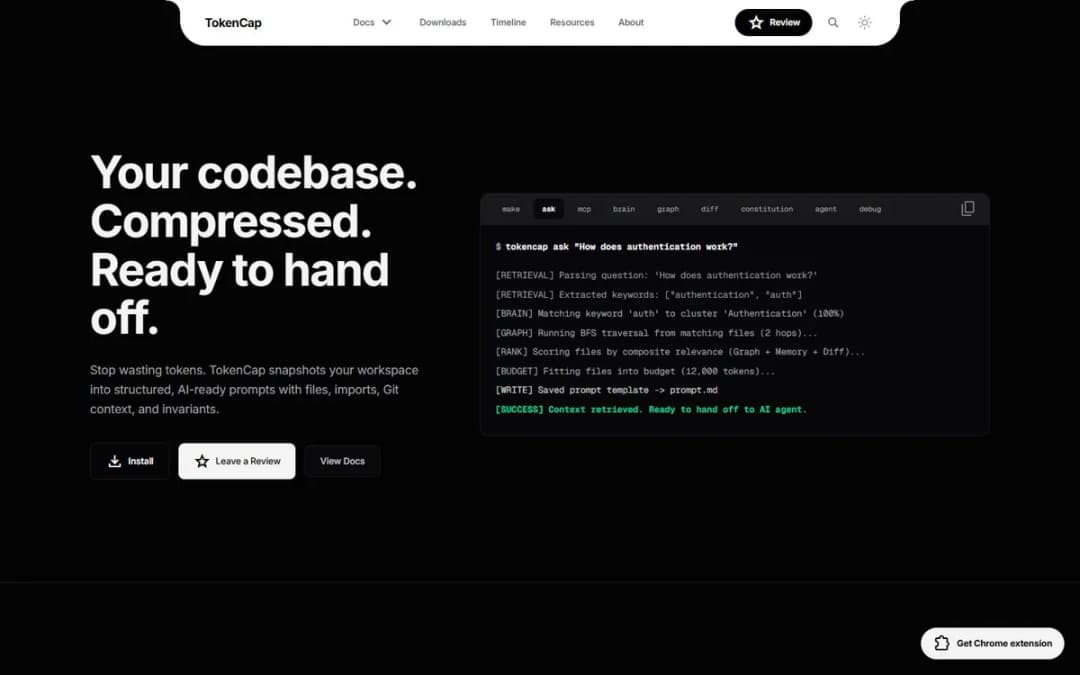Image resolution: width=1080 pixels, height=675 pixels.
Task: Click the [WRITE] Saved prompt template line
Action: [606, 390]
